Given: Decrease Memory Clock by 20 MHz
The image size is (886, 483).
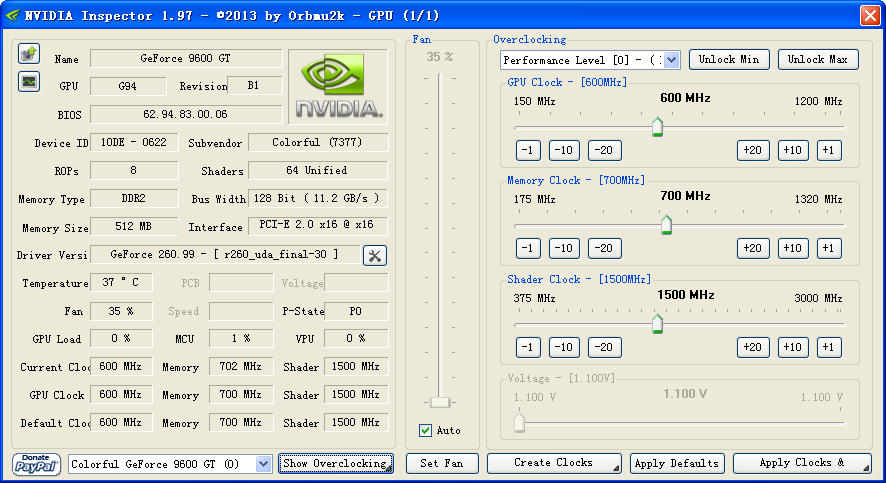Looking at the screenshot, I should (605, 248).
